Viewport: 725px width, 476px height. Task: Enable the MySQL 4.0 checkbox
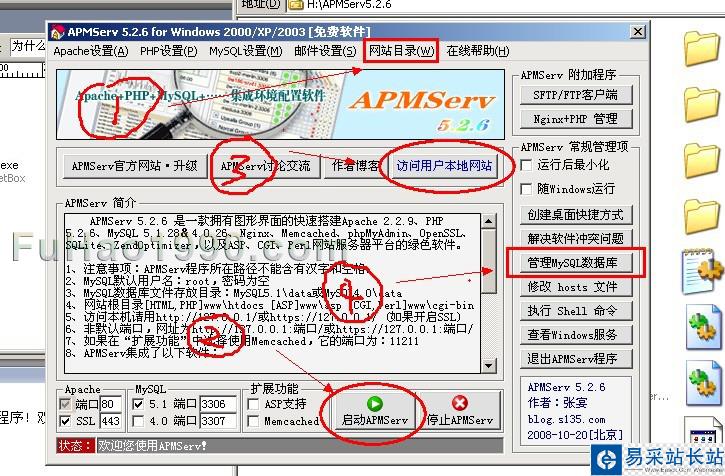click(138, 421)
